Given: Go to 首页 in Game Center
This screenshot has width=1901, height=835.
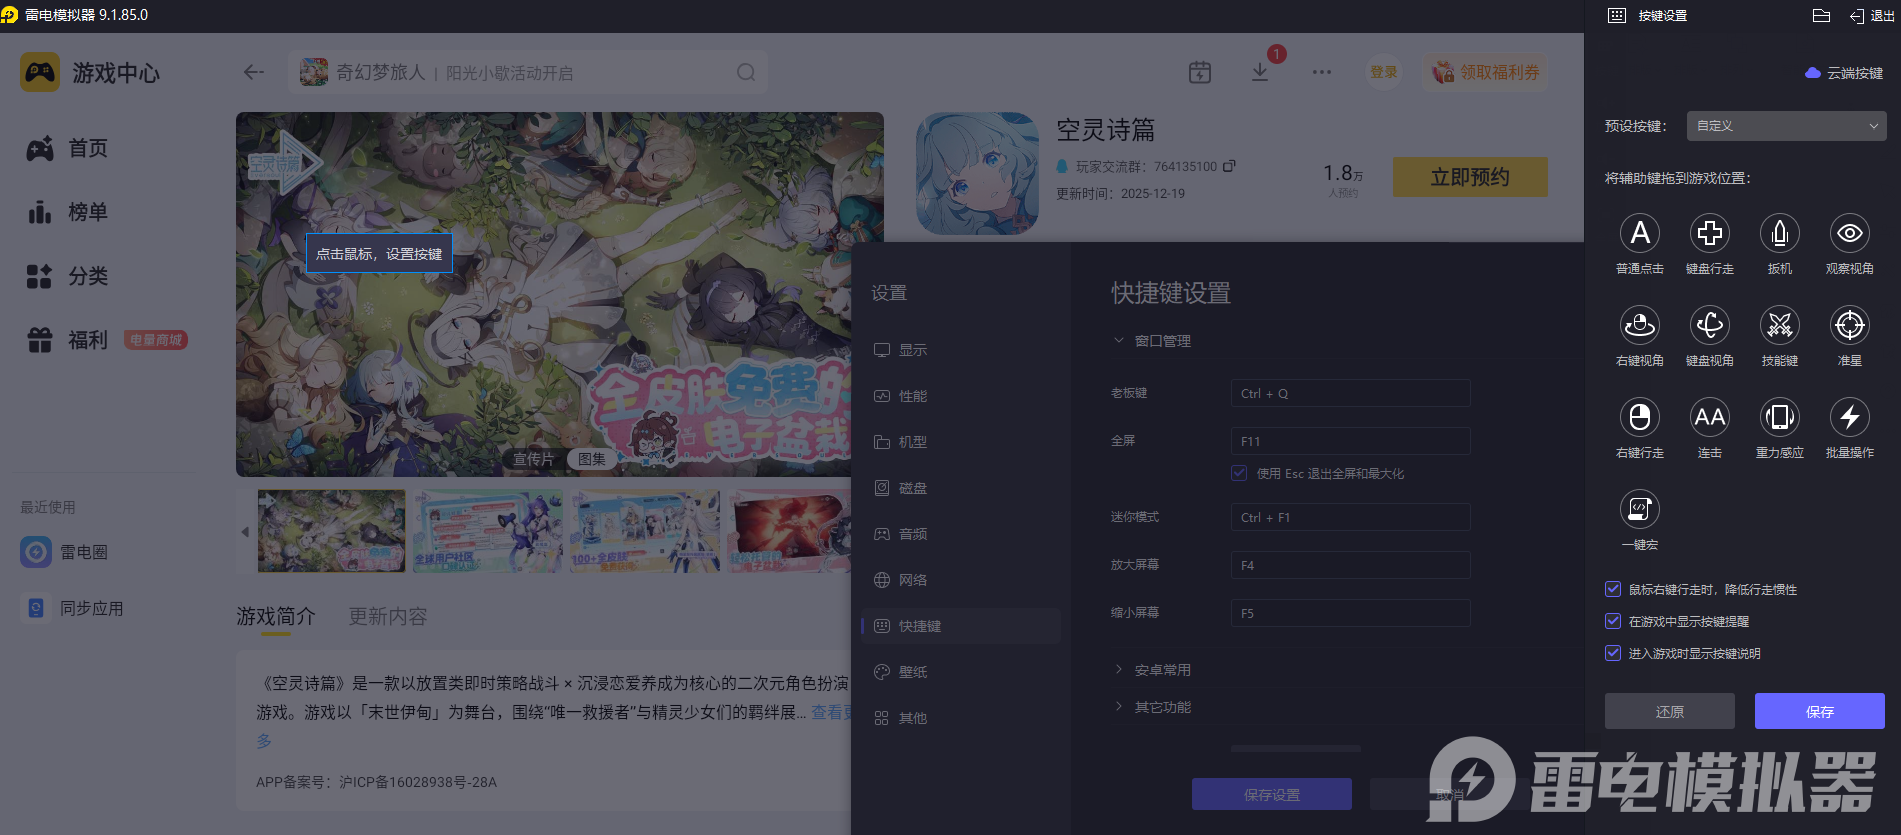Looking at the screenshot, I should (67, 148).
